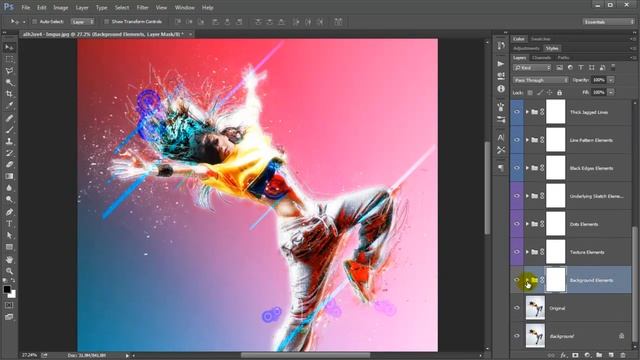
Task: Select the Eyedropper tool
Action: pos(9,105)
